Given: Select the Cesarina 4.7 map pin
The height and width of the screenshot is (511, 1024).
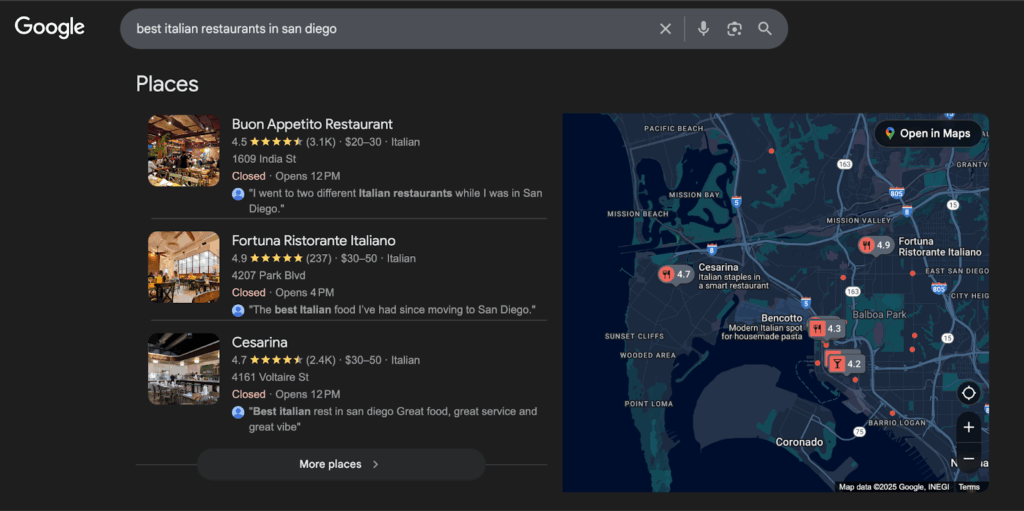Looking at the screenshot, I should pyautogui.click(x=676, y=273).
